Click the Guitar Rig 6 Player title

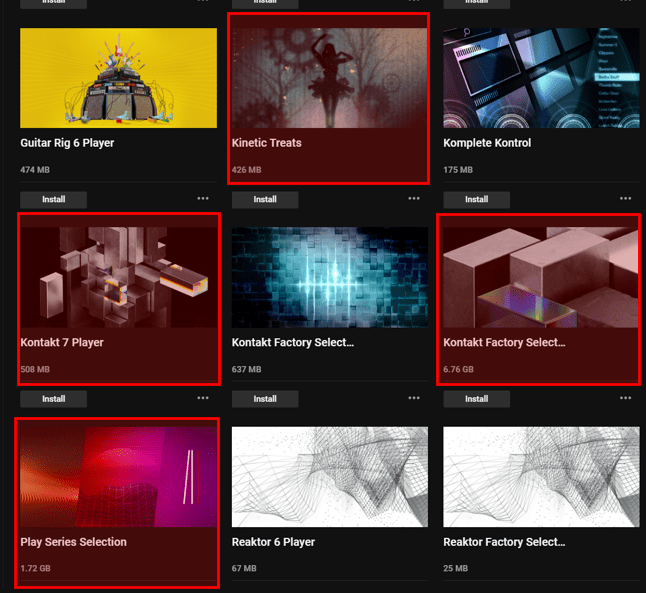point(67,143)
